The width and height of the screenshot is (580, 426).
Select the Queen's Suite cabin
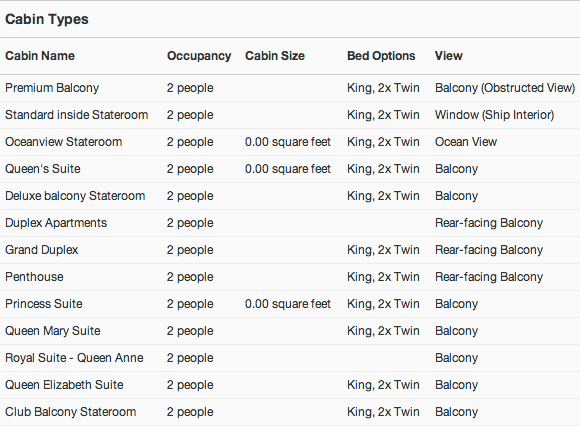(43, 169)
